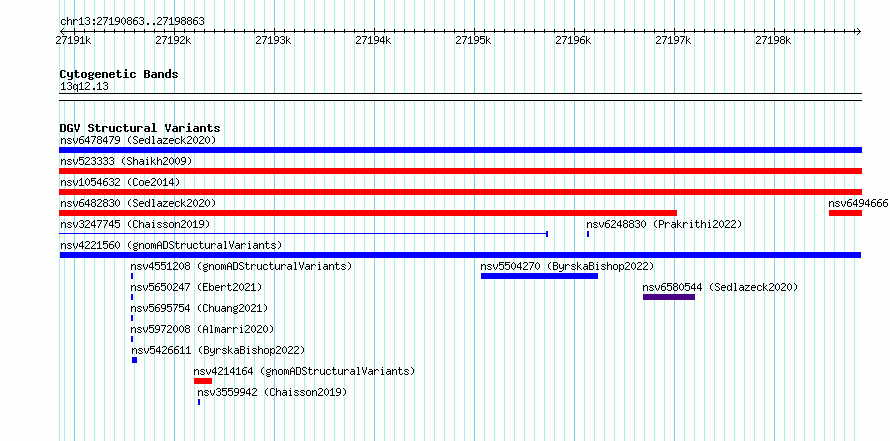Select the purple nsv6580544 variant bar
This screenshot has height=441, width=890.
click(x=669, y=297)
